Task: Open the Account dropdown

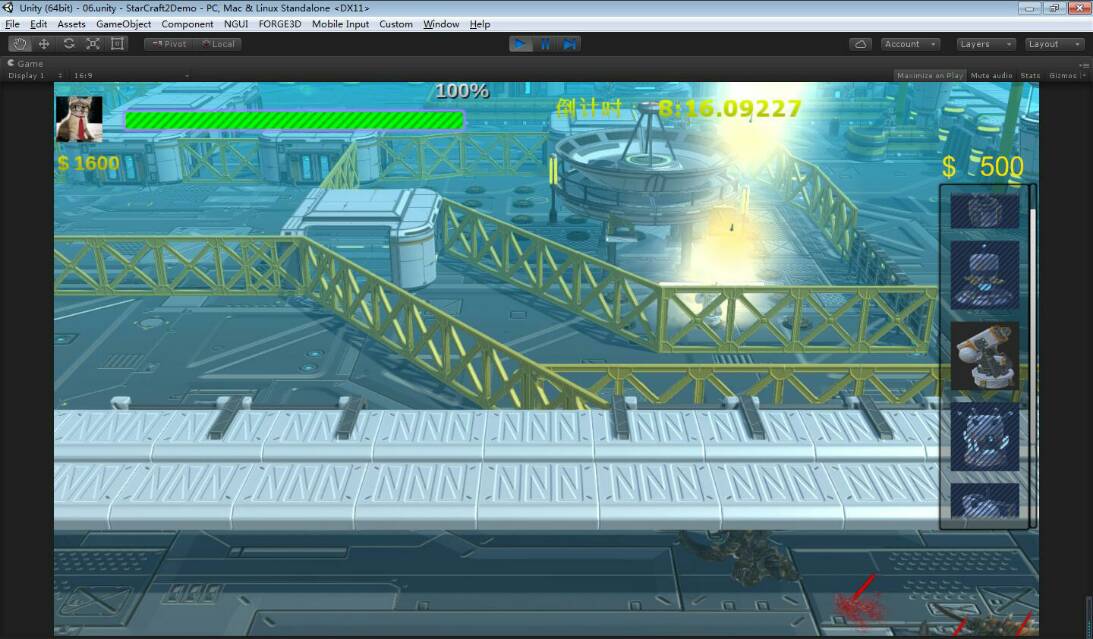Action: [x=910, y=44]
